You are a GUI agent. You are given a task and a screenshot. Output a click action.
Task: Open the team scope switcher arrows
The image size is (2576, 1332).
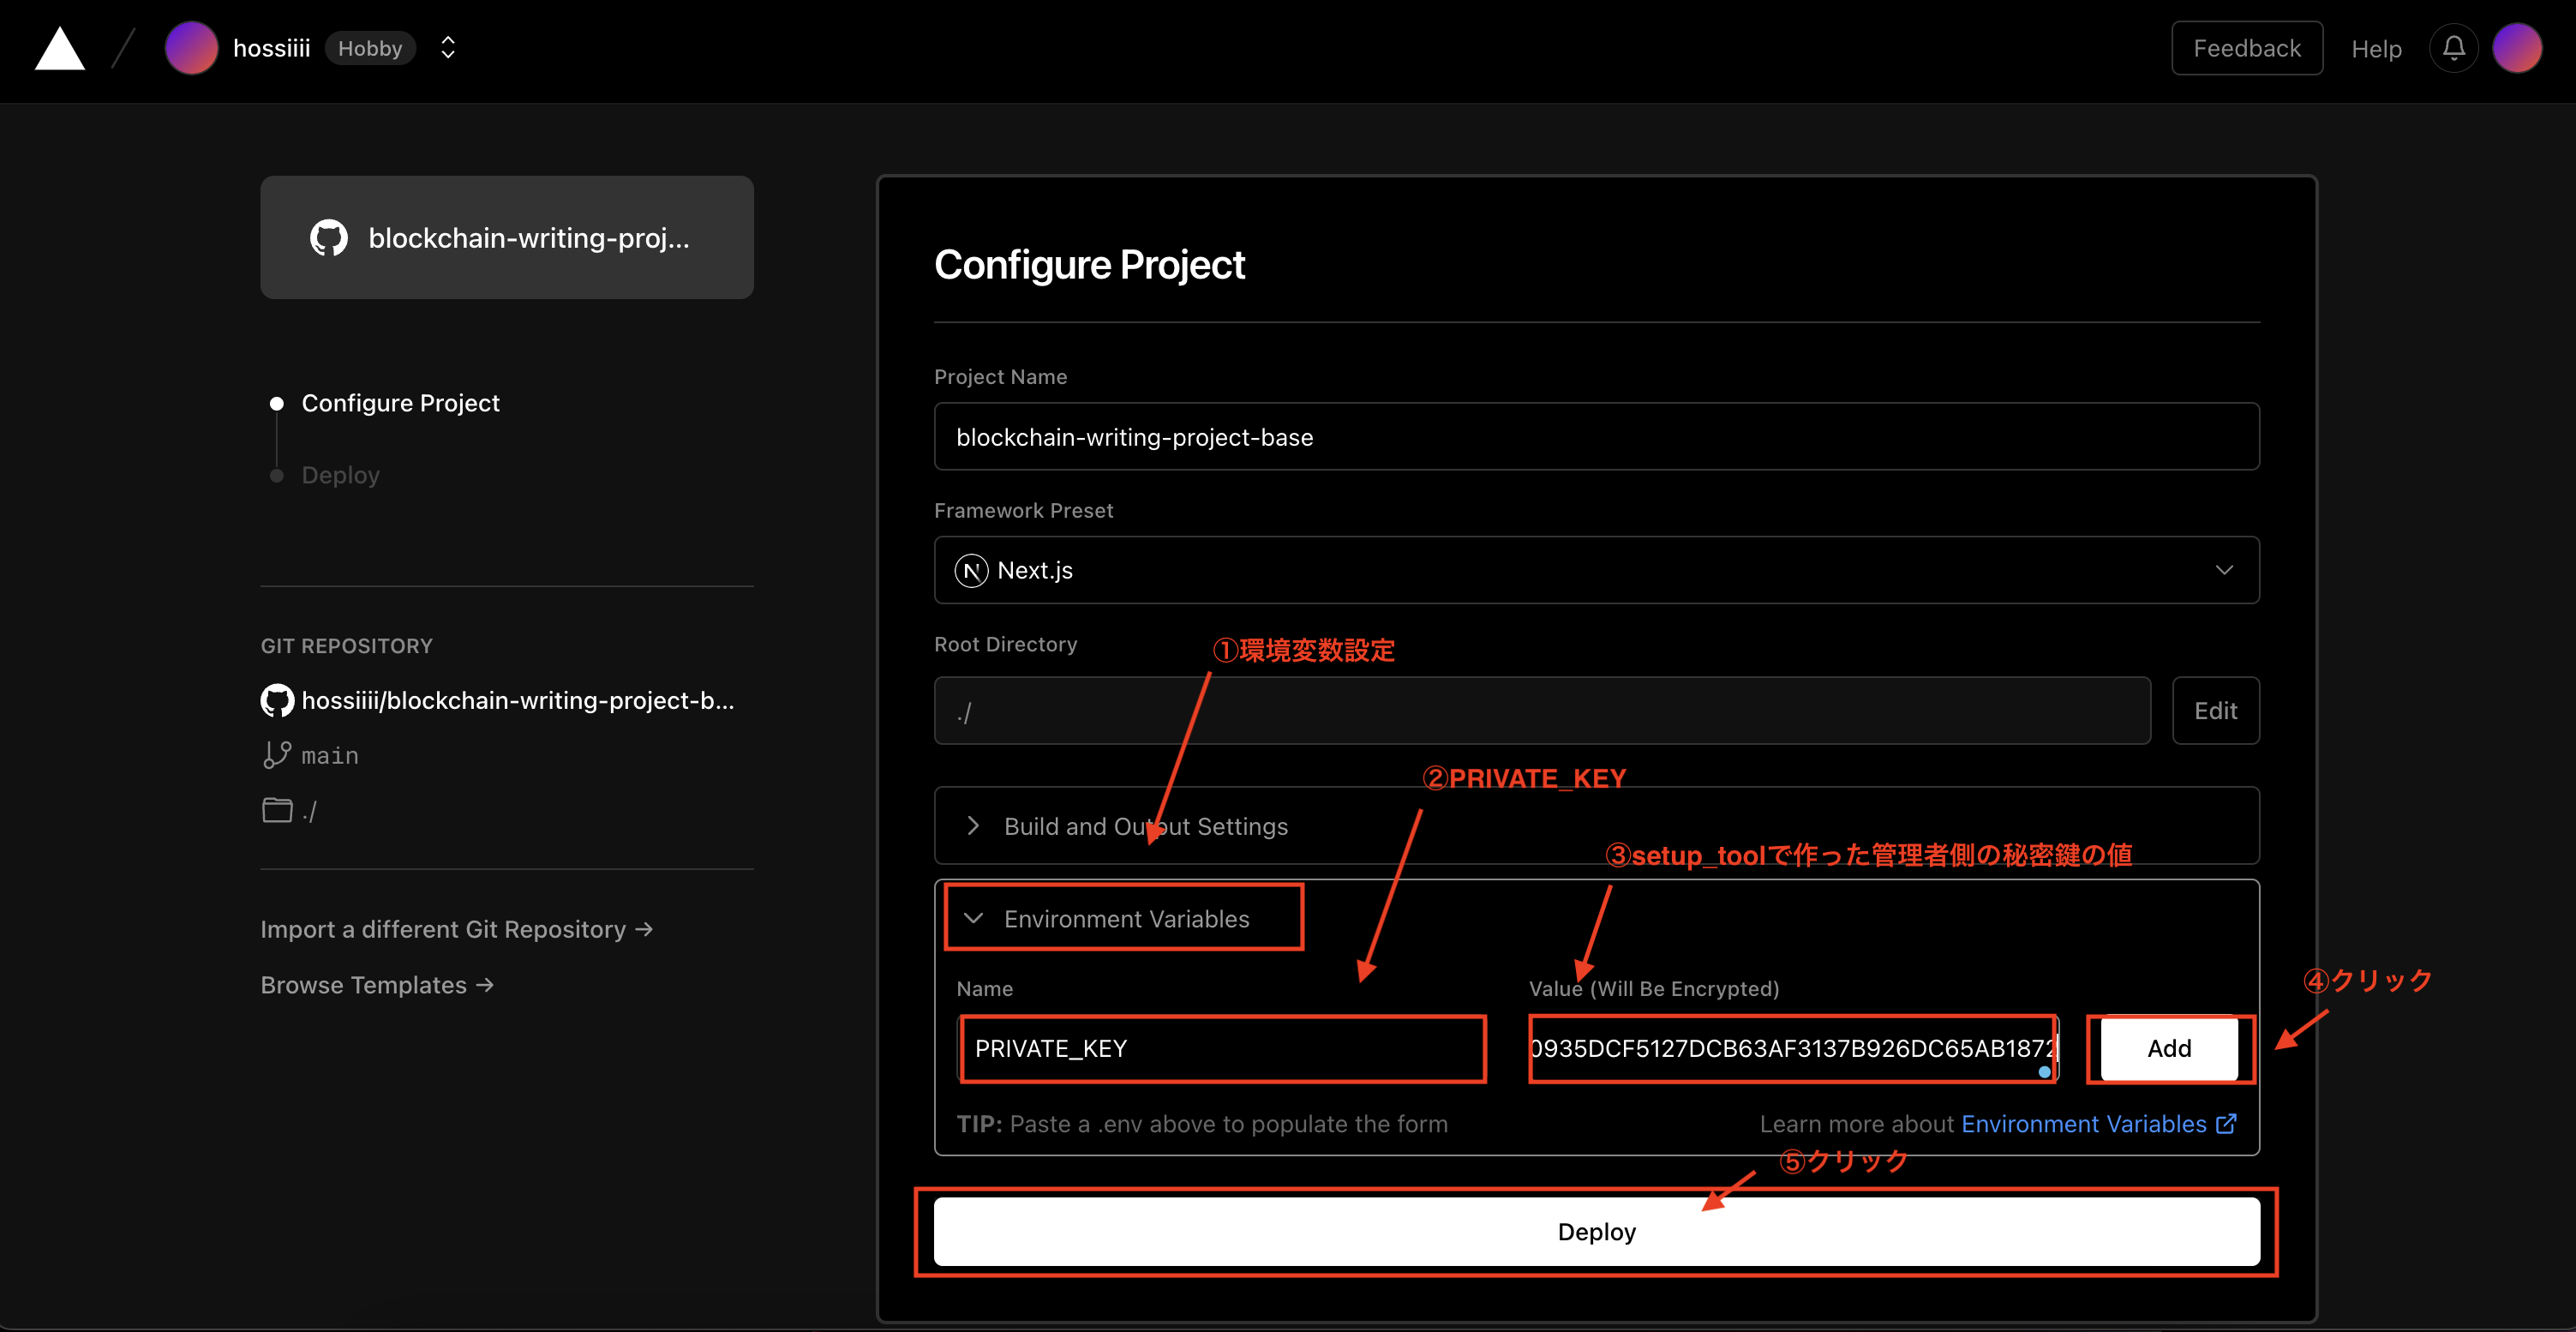tap(448, 48)
